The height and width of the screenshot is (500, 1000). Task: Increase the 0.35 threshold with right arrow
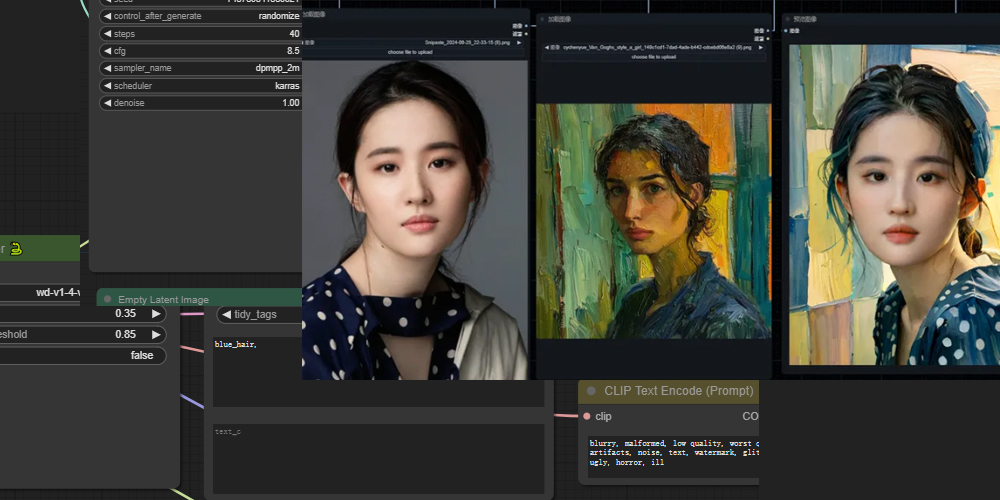[x=156, y=314]
